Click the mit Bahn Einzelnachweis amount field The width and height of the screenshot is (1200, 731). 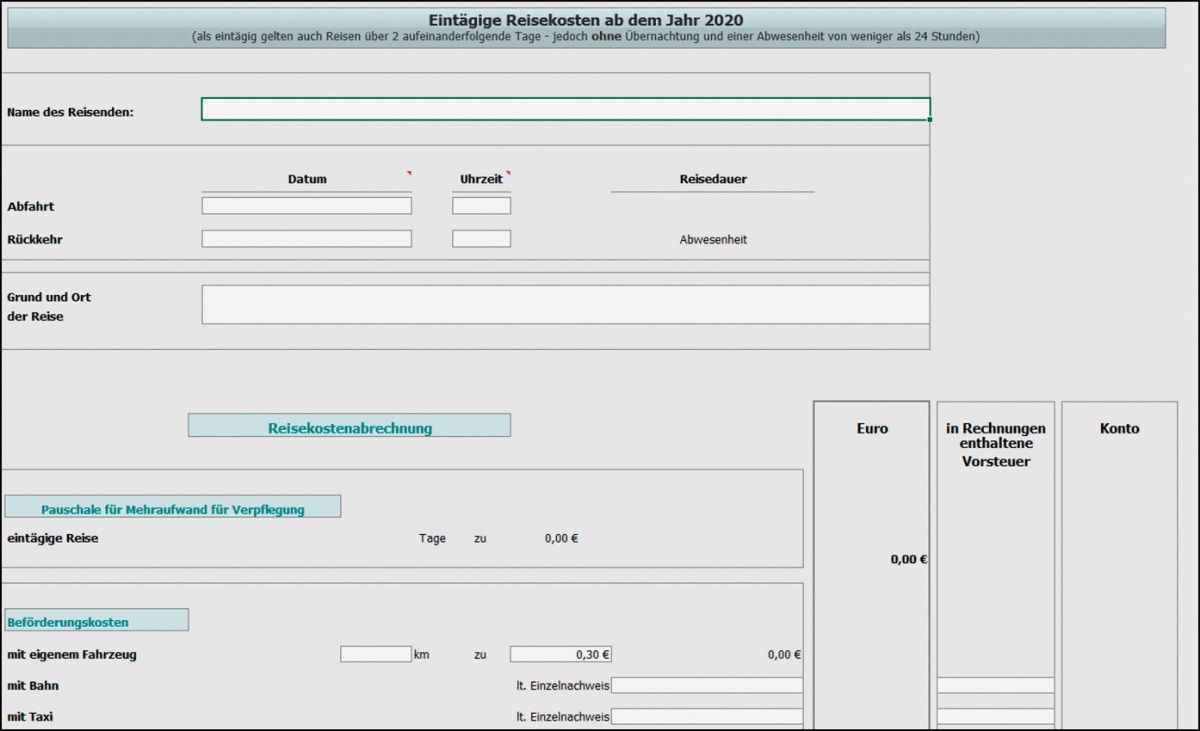tap(706, 686)
